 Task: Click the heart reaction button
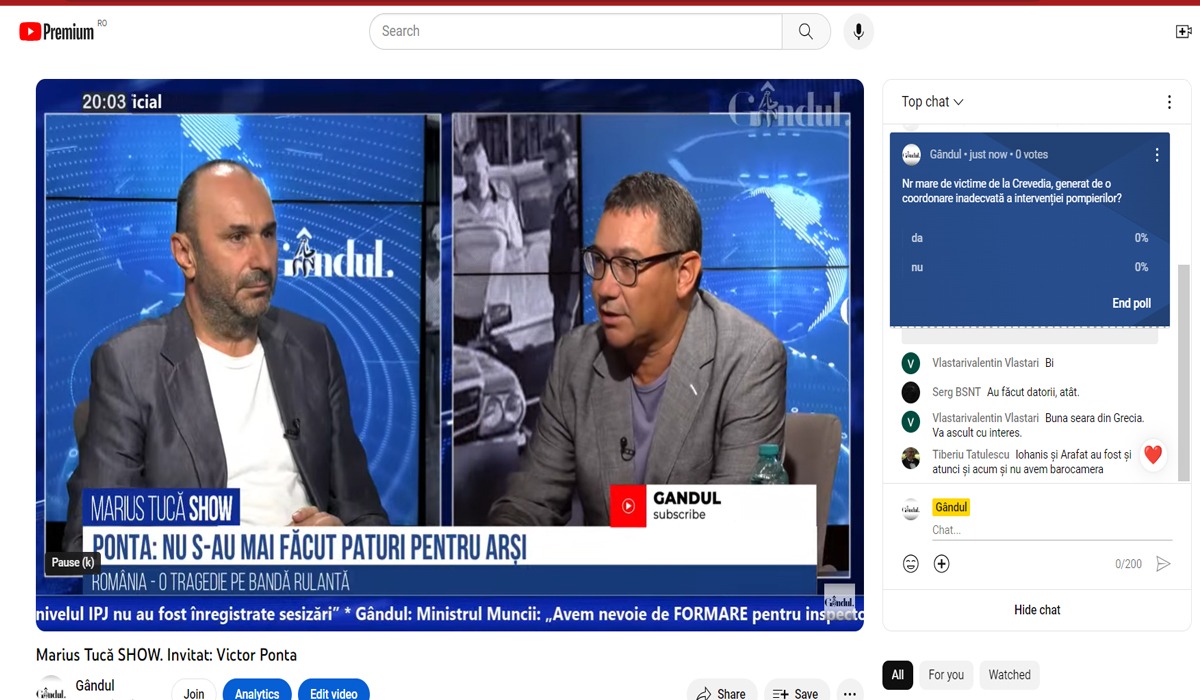(1153, 455)
